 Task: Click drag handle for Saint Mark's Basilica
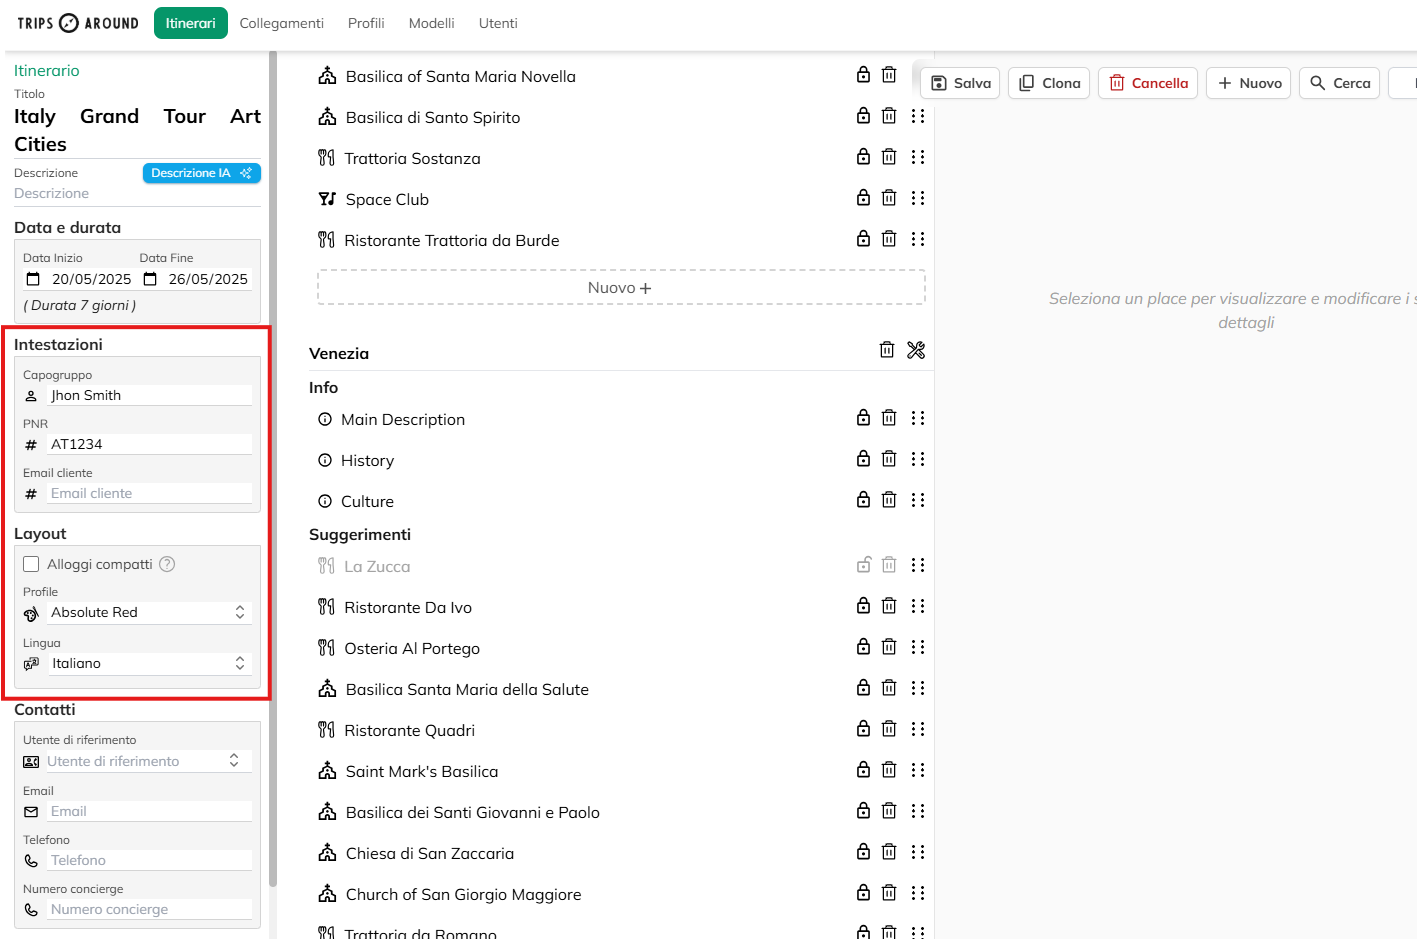(x=918, y=770)
